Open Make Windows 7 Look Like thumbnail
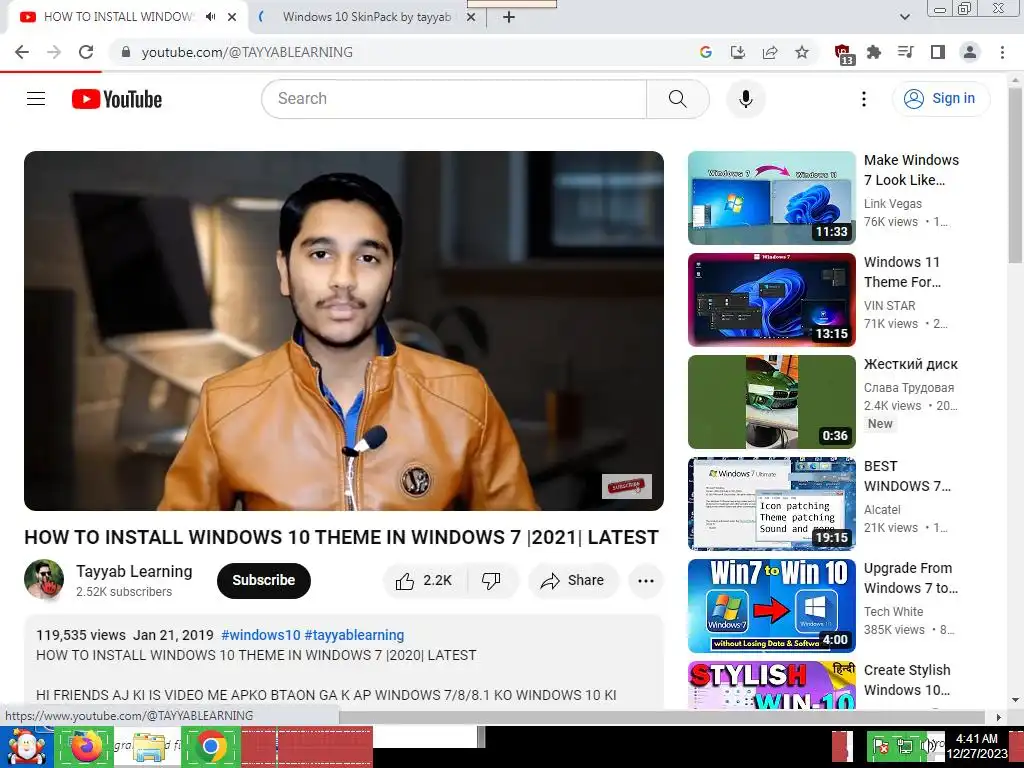The height and width of the screenshot is (768, 1024). 771,198
